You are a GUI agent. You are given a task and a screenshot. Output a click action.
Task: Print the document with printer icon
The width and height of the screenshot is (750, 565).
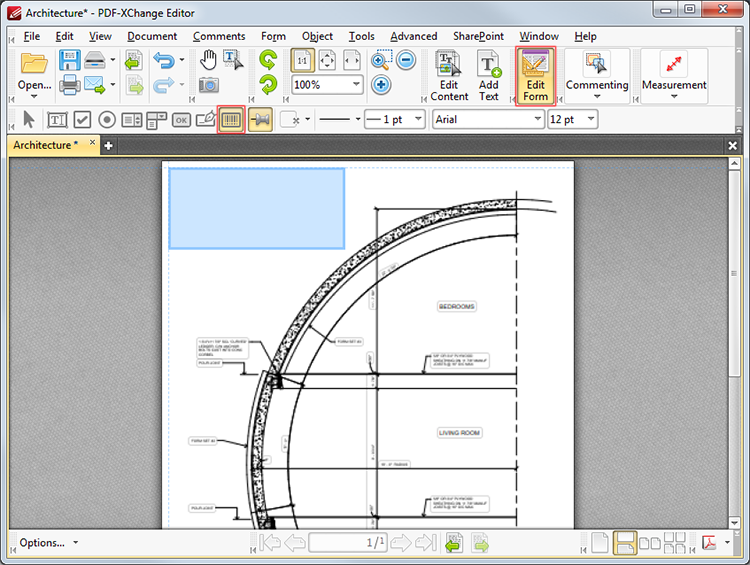[70, 85]
